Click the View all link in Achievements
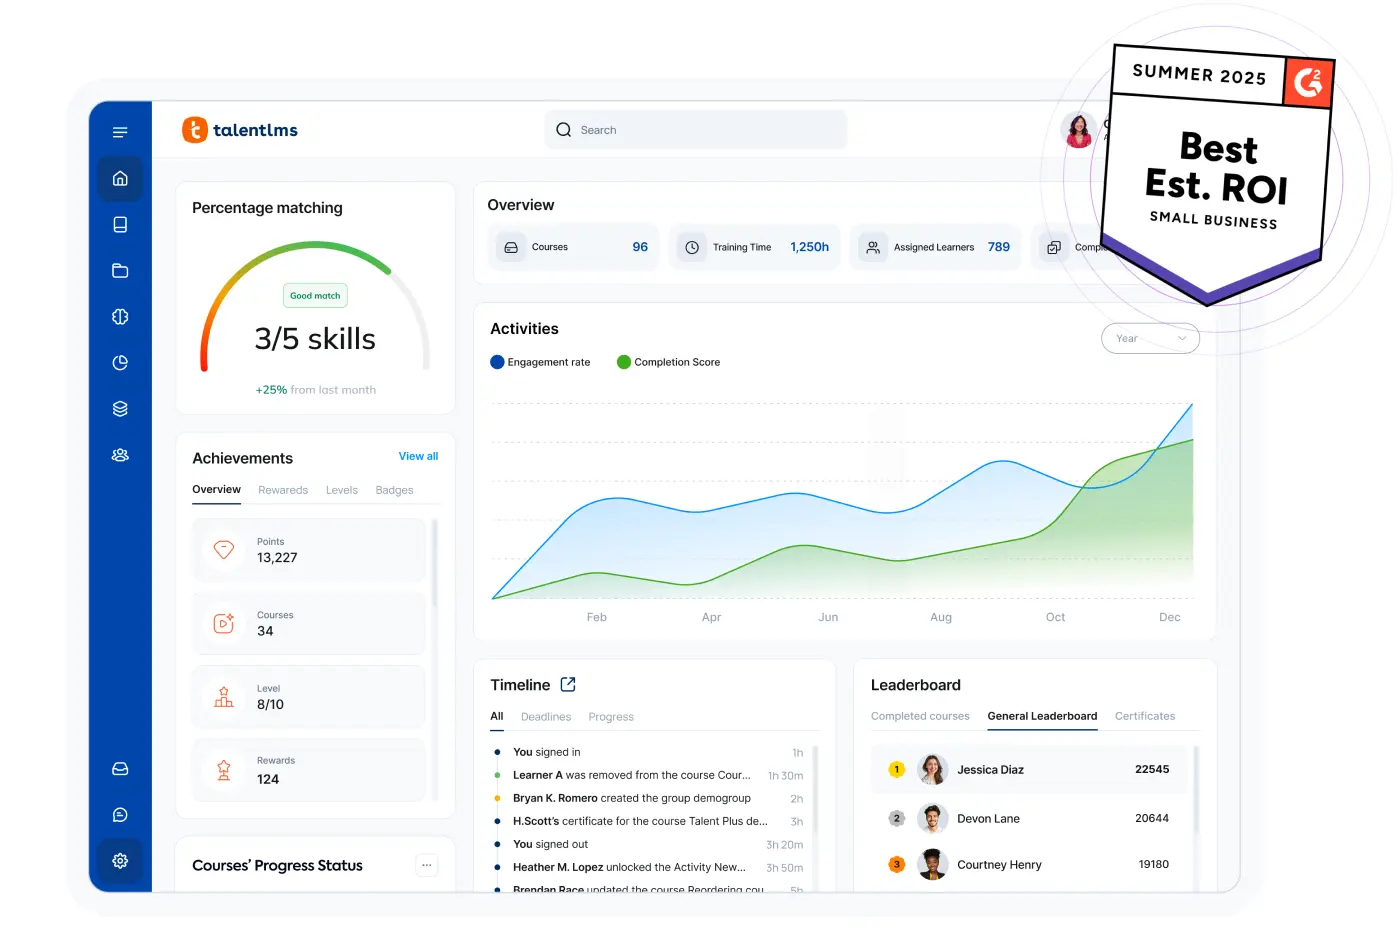This screenshot has height=936, width=1400. click(x=418, y=456)
